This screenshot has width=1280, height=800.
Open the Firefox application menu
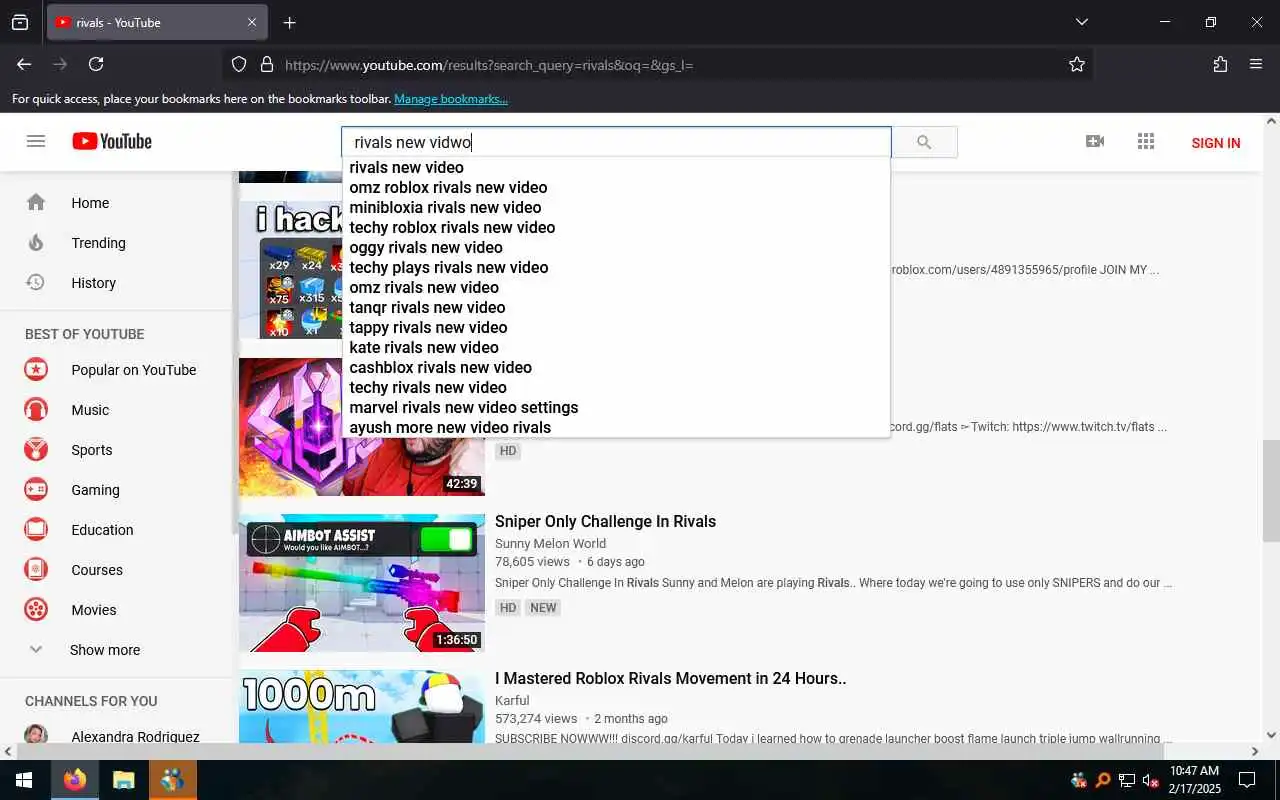point(1256,64)
